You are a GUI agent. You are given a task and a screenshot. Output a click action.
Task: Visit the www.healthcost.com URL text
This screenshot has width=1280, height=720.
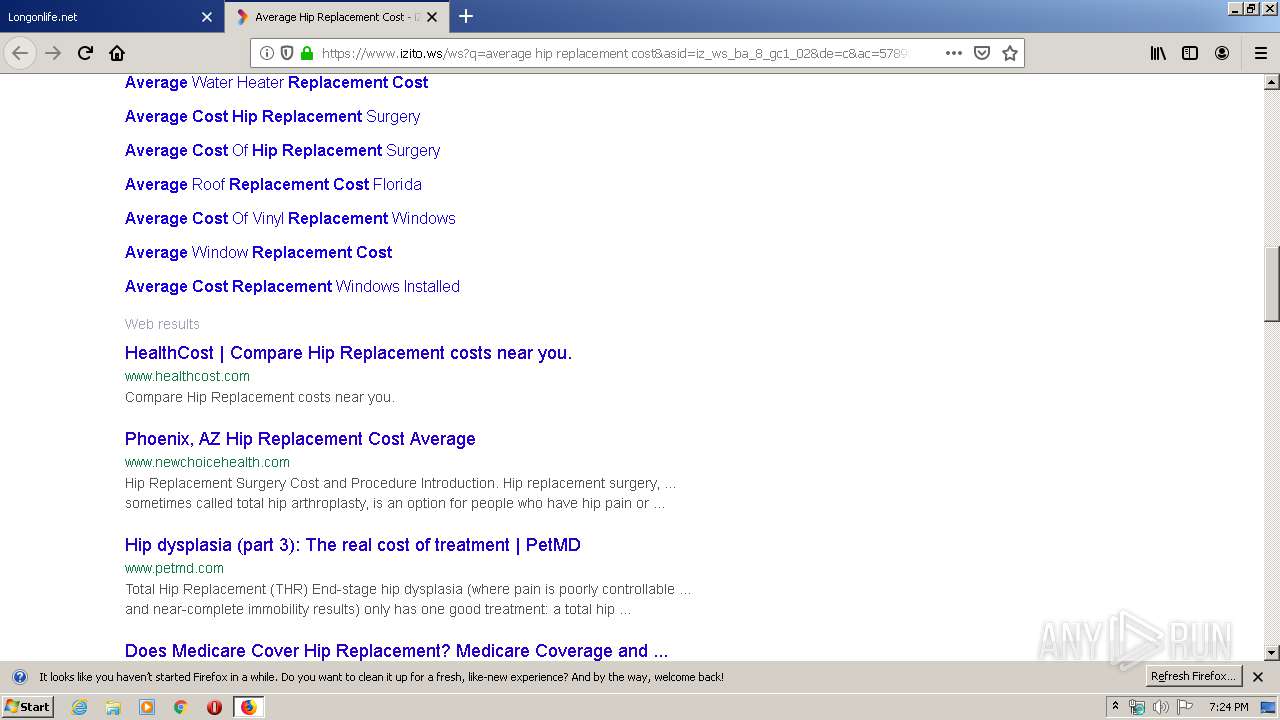click(187, 376)
